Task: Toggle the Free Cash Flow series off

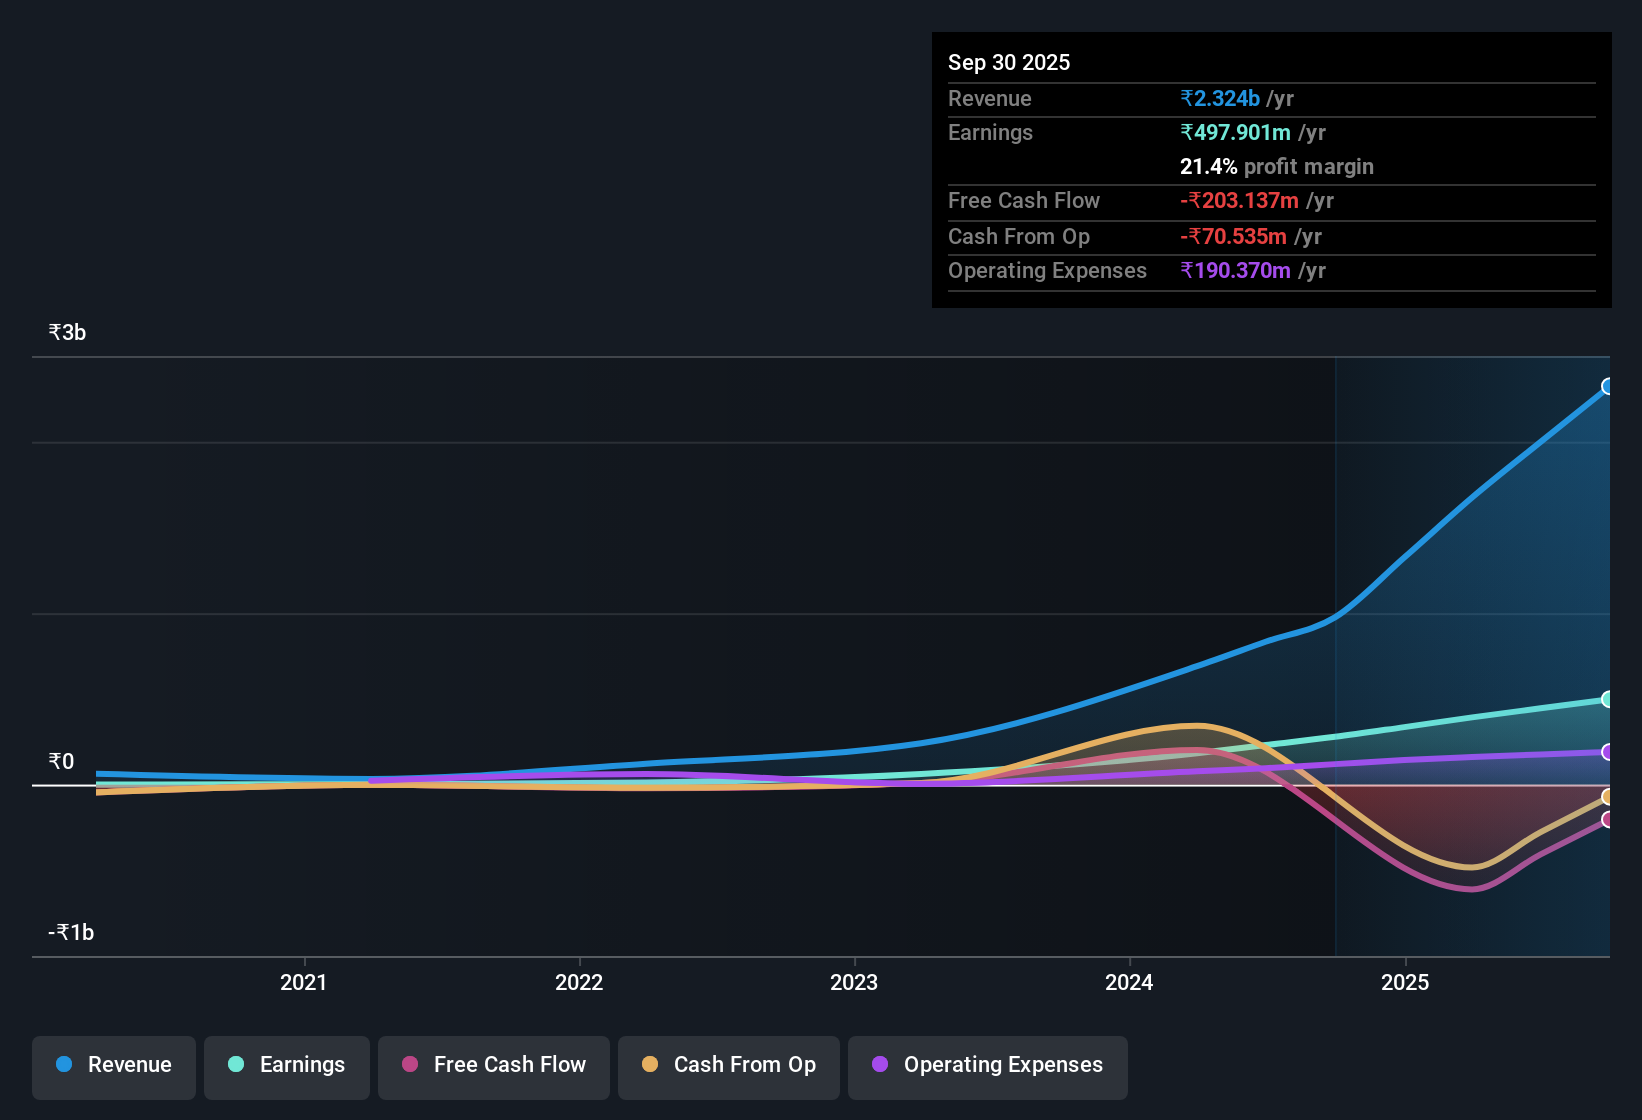Action: click(x=493, y=1065)
